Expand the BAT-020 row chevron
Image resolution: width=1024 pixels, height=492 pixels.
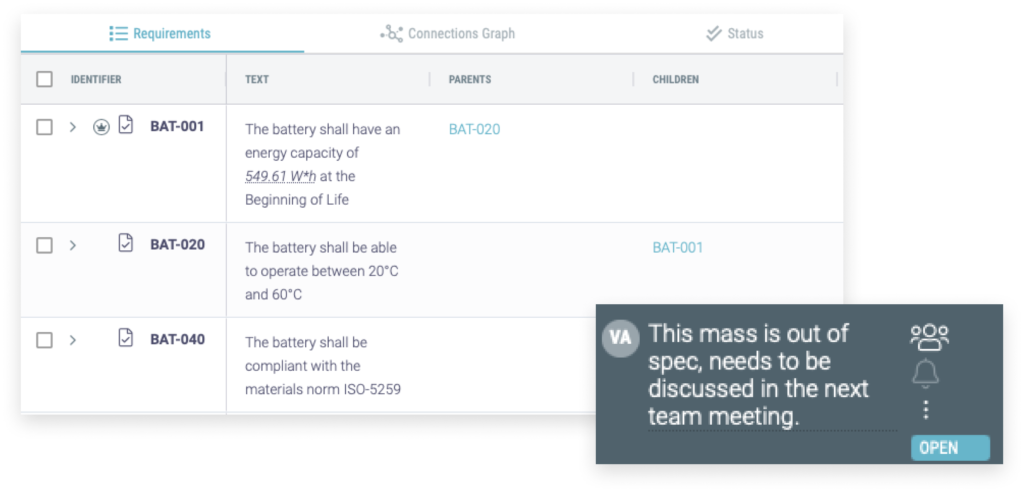[x=73, y=246]
